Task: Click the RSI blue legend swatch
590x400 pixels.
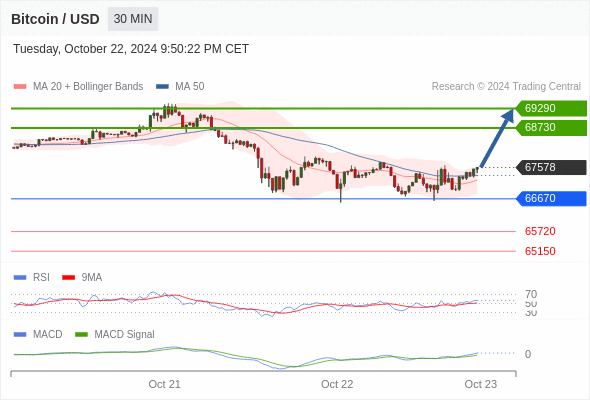Action: 20,278
